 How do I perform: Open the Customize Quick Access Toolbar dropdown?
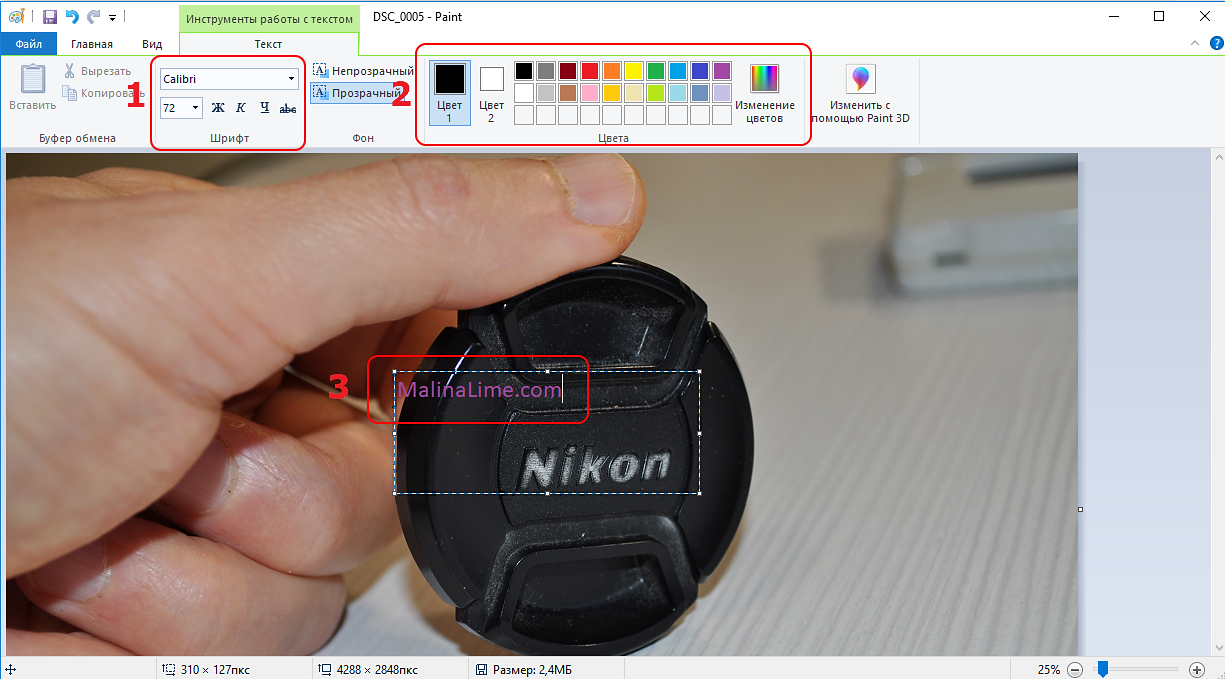pyautogui.click(x=112, y=18)
